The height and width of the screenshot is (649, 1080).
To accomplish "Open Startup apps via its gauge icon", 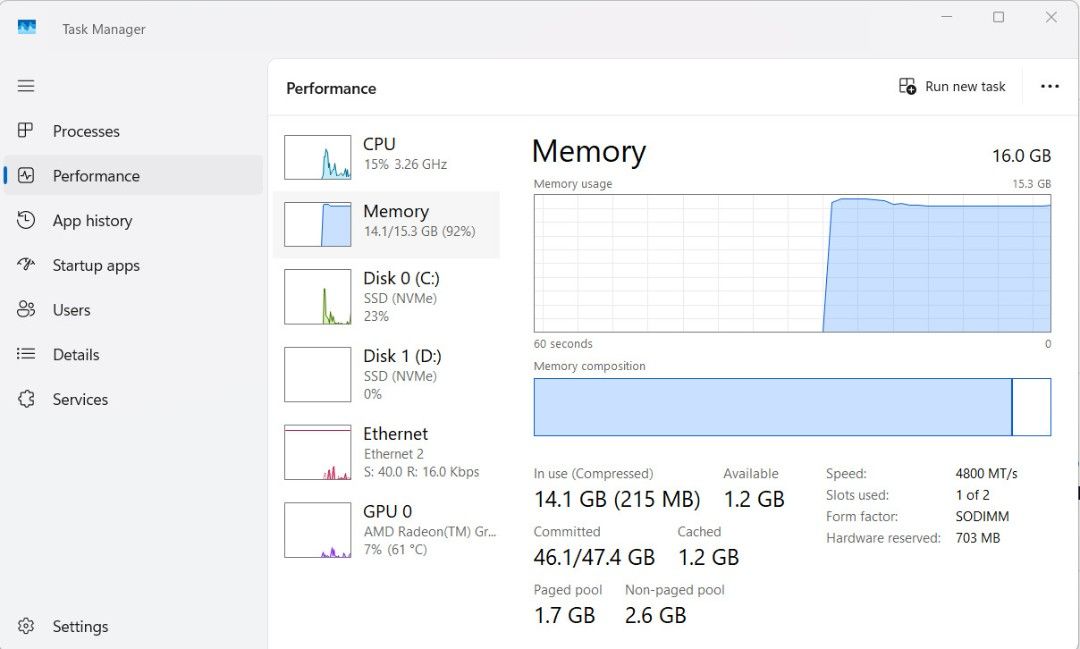I will [26, 265].
